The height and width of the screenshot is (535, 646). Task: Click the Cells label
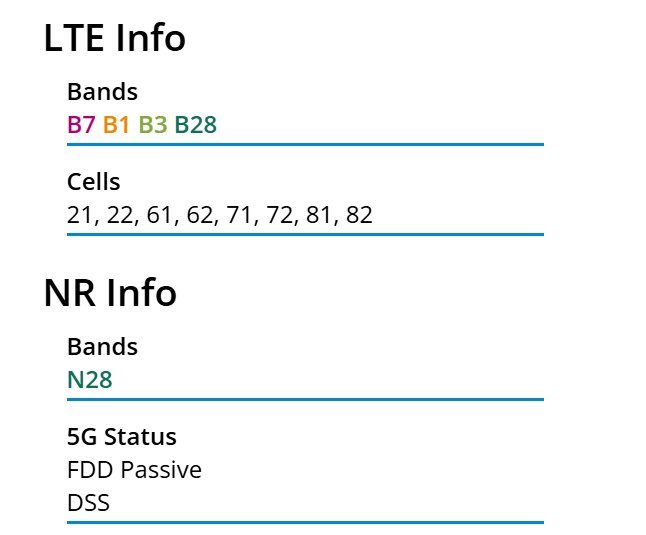pos(94,182)
